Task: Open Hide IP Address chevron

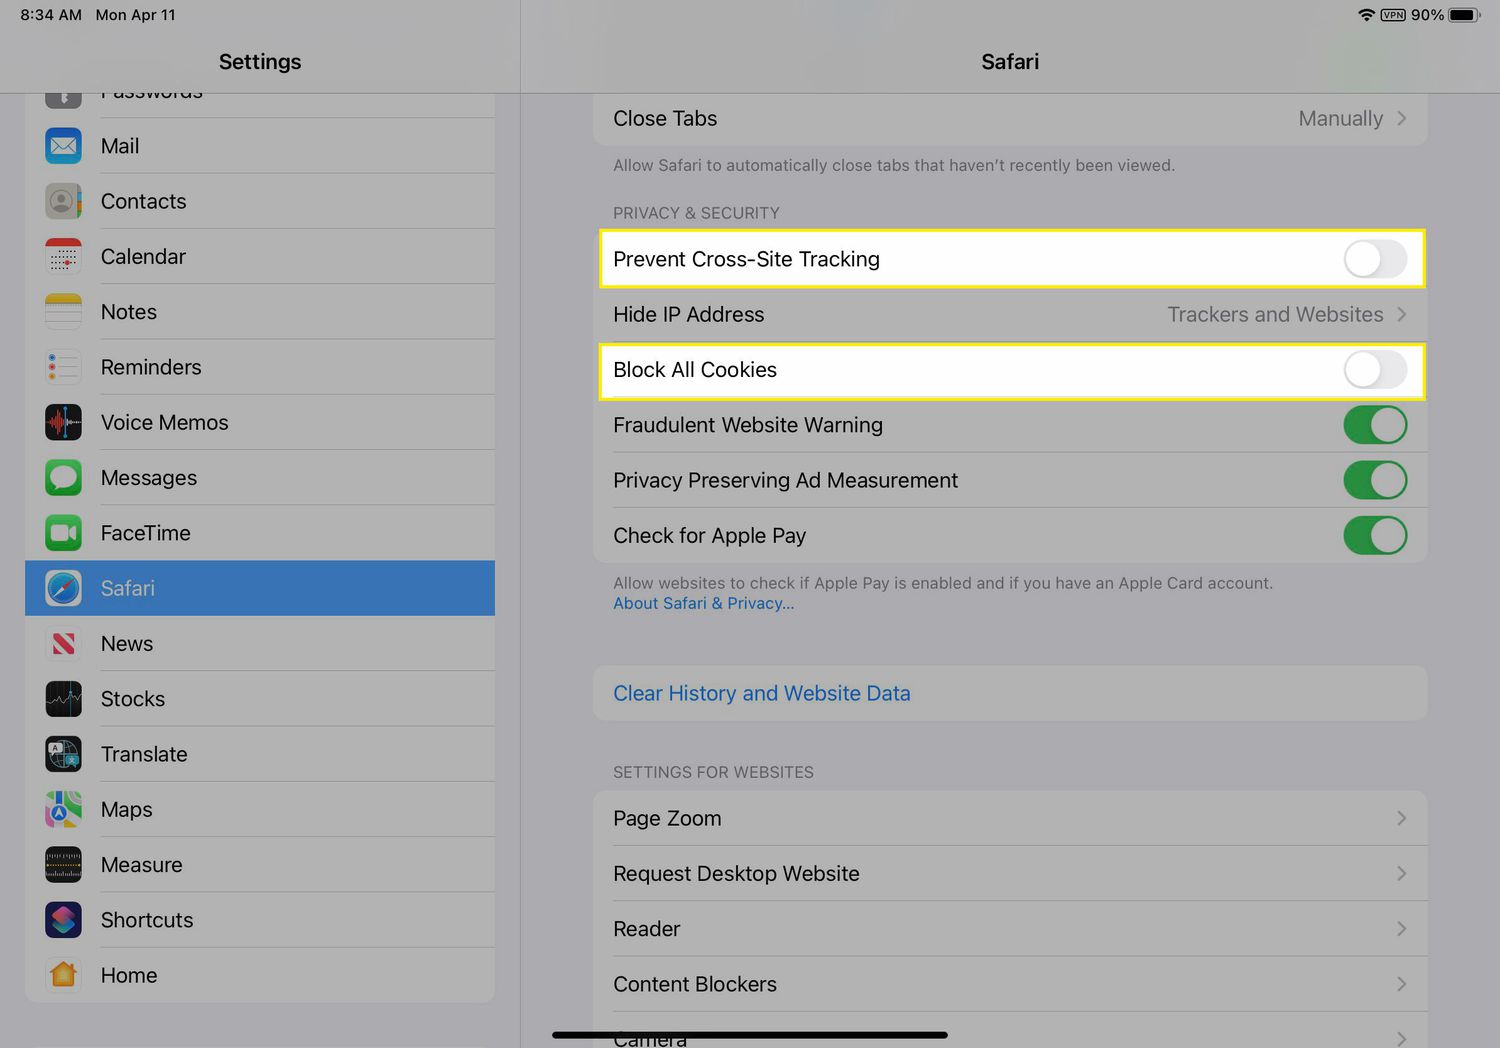Action: coord(1402,314)
